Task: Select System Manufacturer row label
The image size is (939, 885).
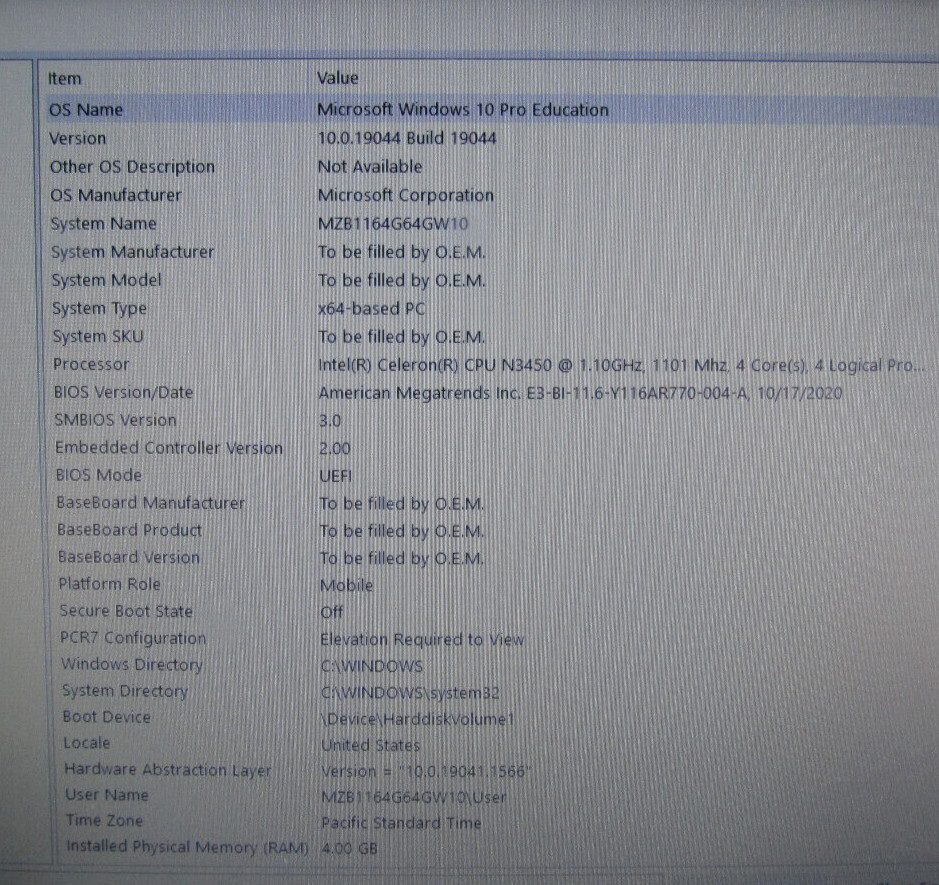Action: 132,252
